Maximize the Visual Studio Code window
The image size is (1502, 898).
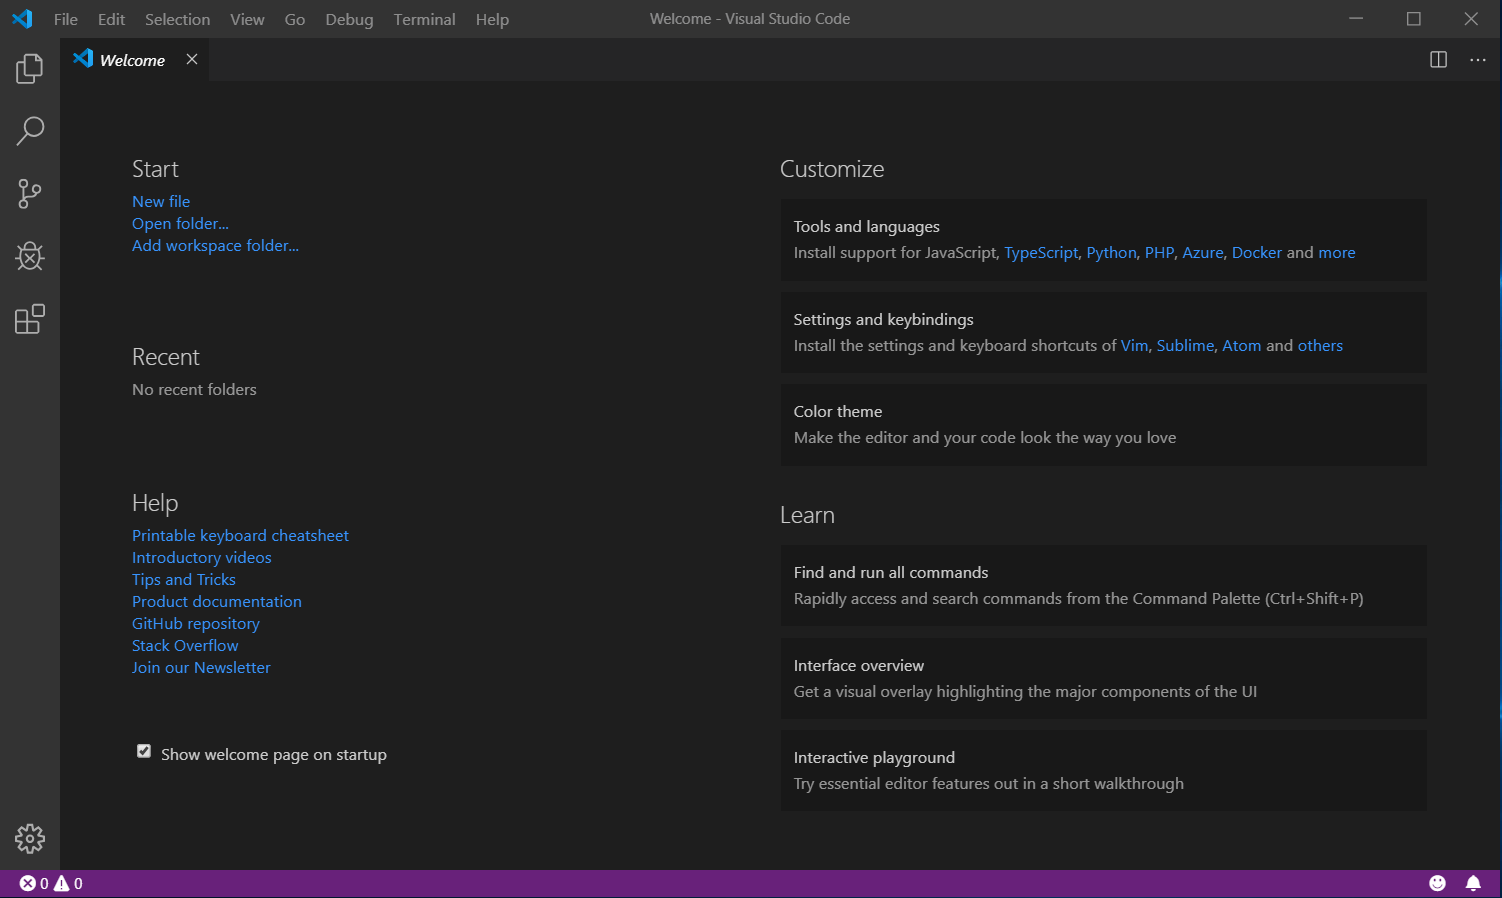click(x=1414, y=19)
